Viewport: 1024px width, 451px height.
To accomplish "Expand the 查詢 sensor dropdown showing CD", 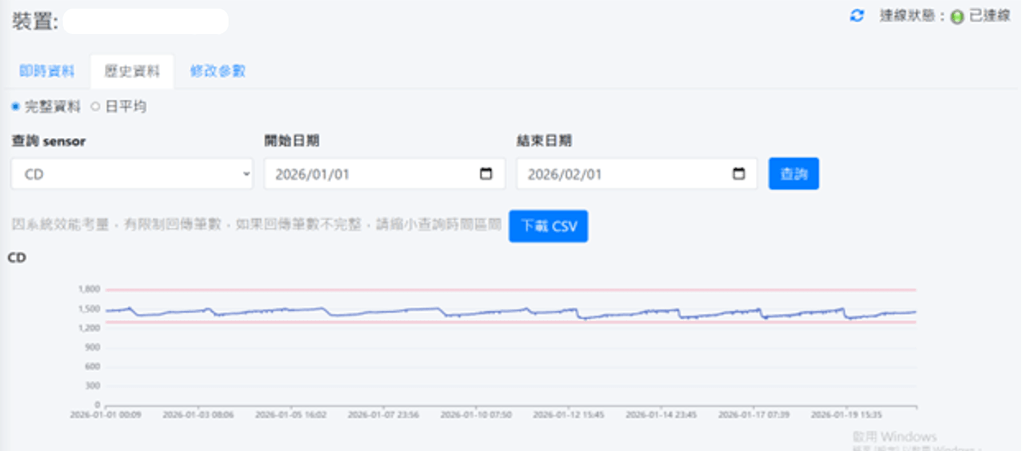I will (132, 174).
